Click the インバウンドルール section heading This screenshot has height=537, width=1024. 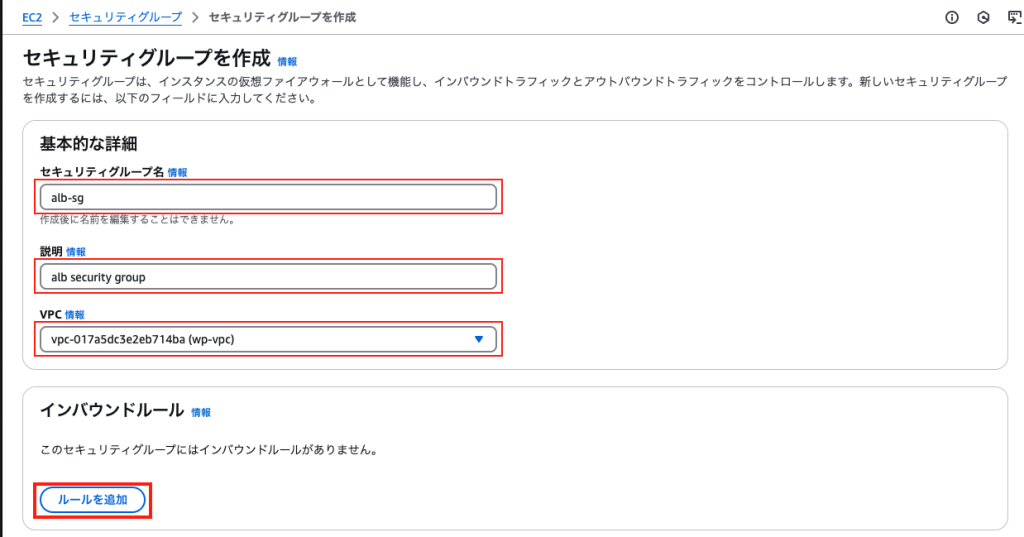(x=112, y=410)
